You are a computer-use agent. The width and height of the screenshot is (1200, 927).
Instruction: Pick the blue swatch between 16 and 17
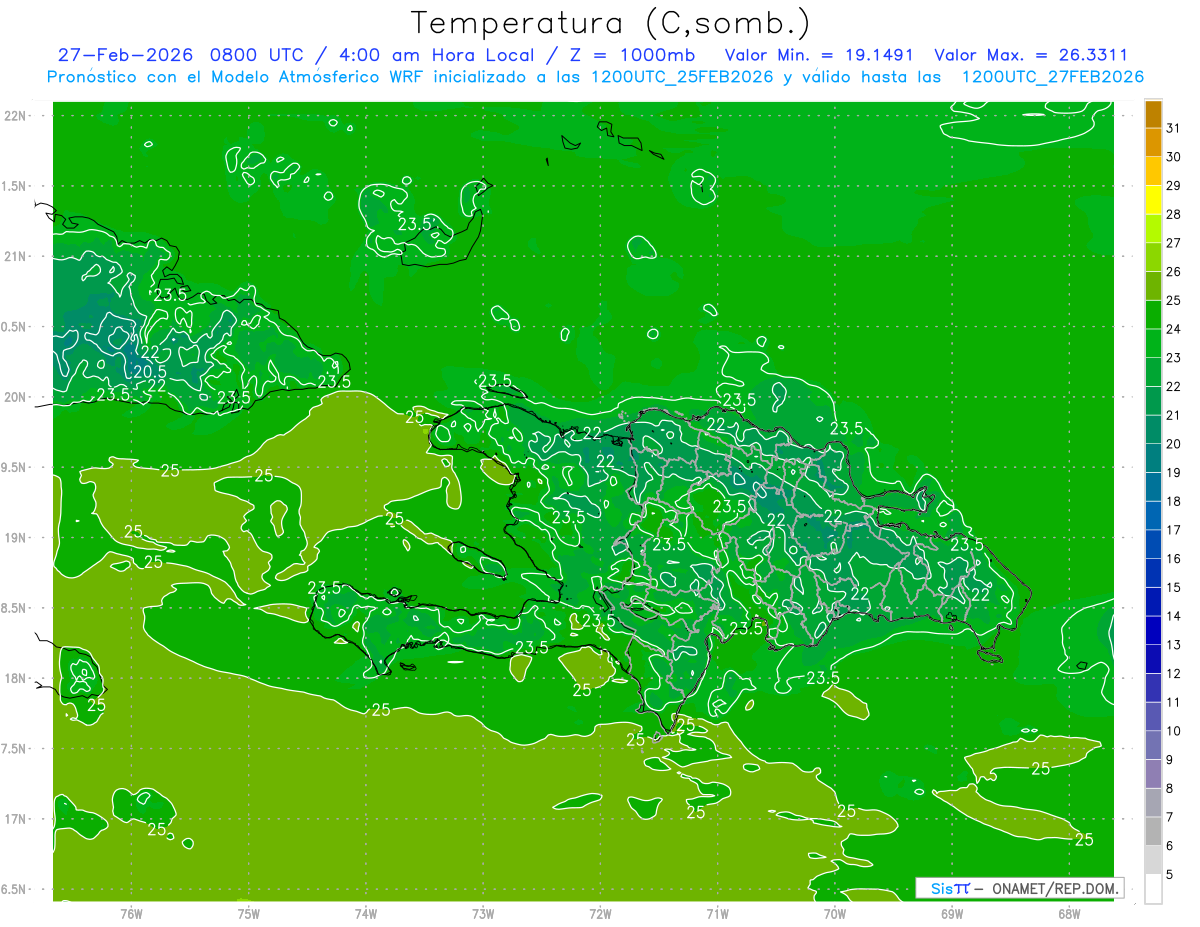1153,544
